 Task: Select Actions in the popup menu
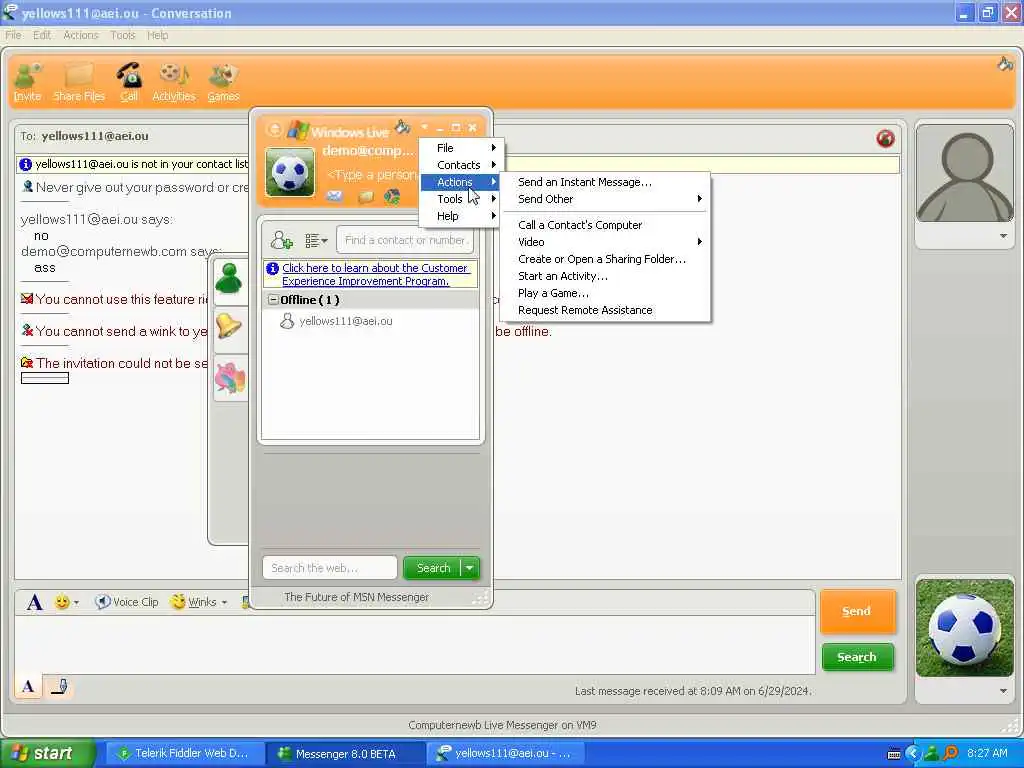coord(461,182)
